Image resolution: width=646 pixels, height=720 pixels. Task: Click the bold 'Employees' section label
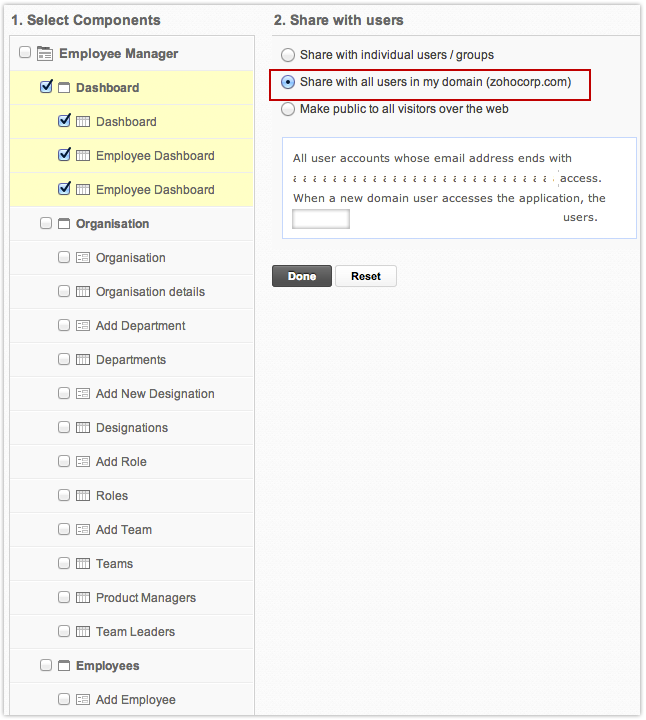[x=107, y=665]
